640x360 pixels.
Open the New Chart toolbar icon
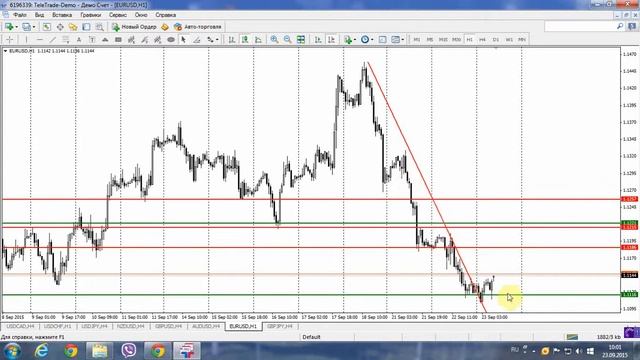coord(9,27)
